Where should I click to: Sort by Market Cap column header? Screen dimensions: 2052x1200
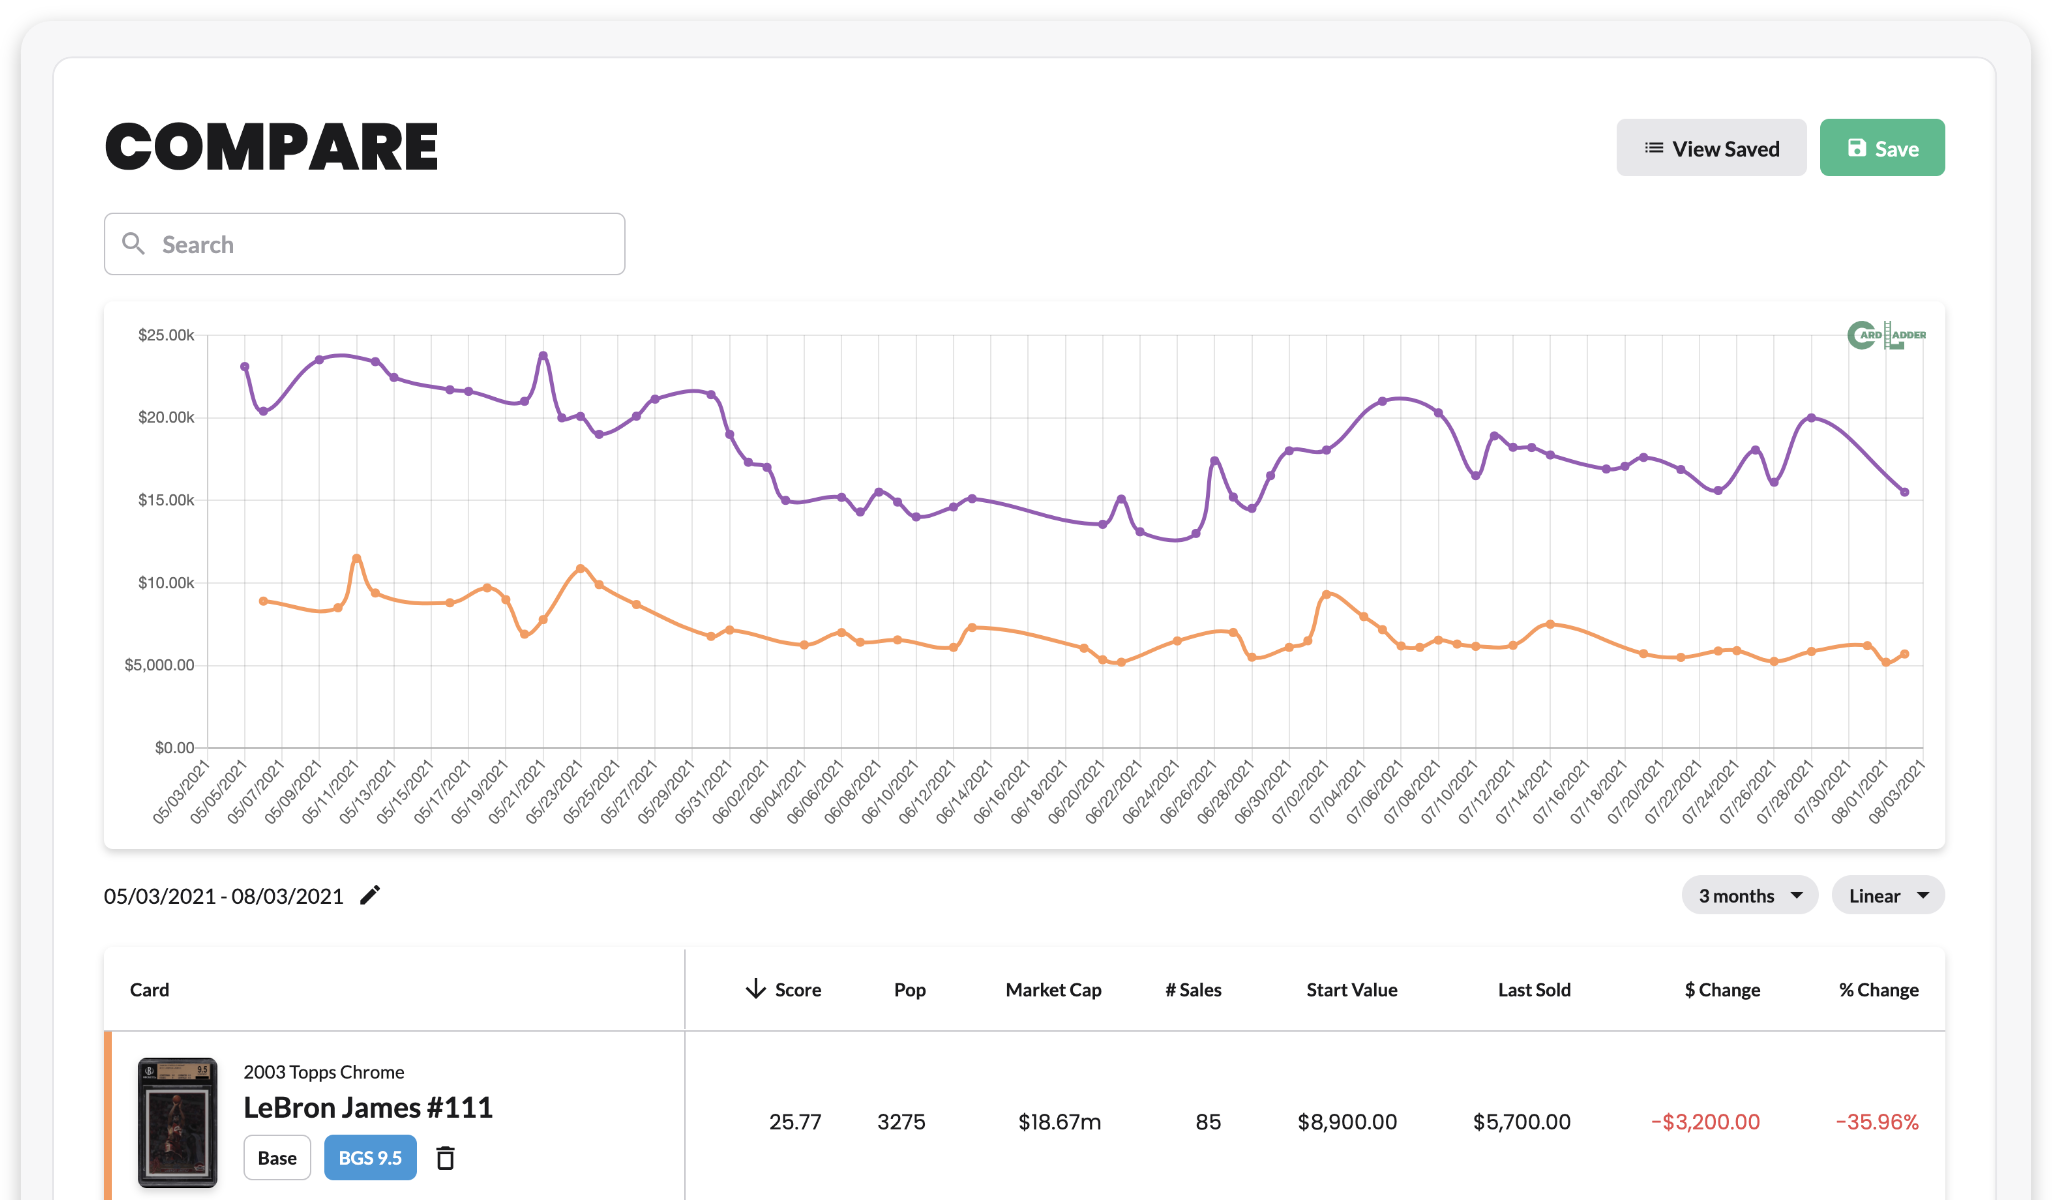click(x=1053, y=989)
